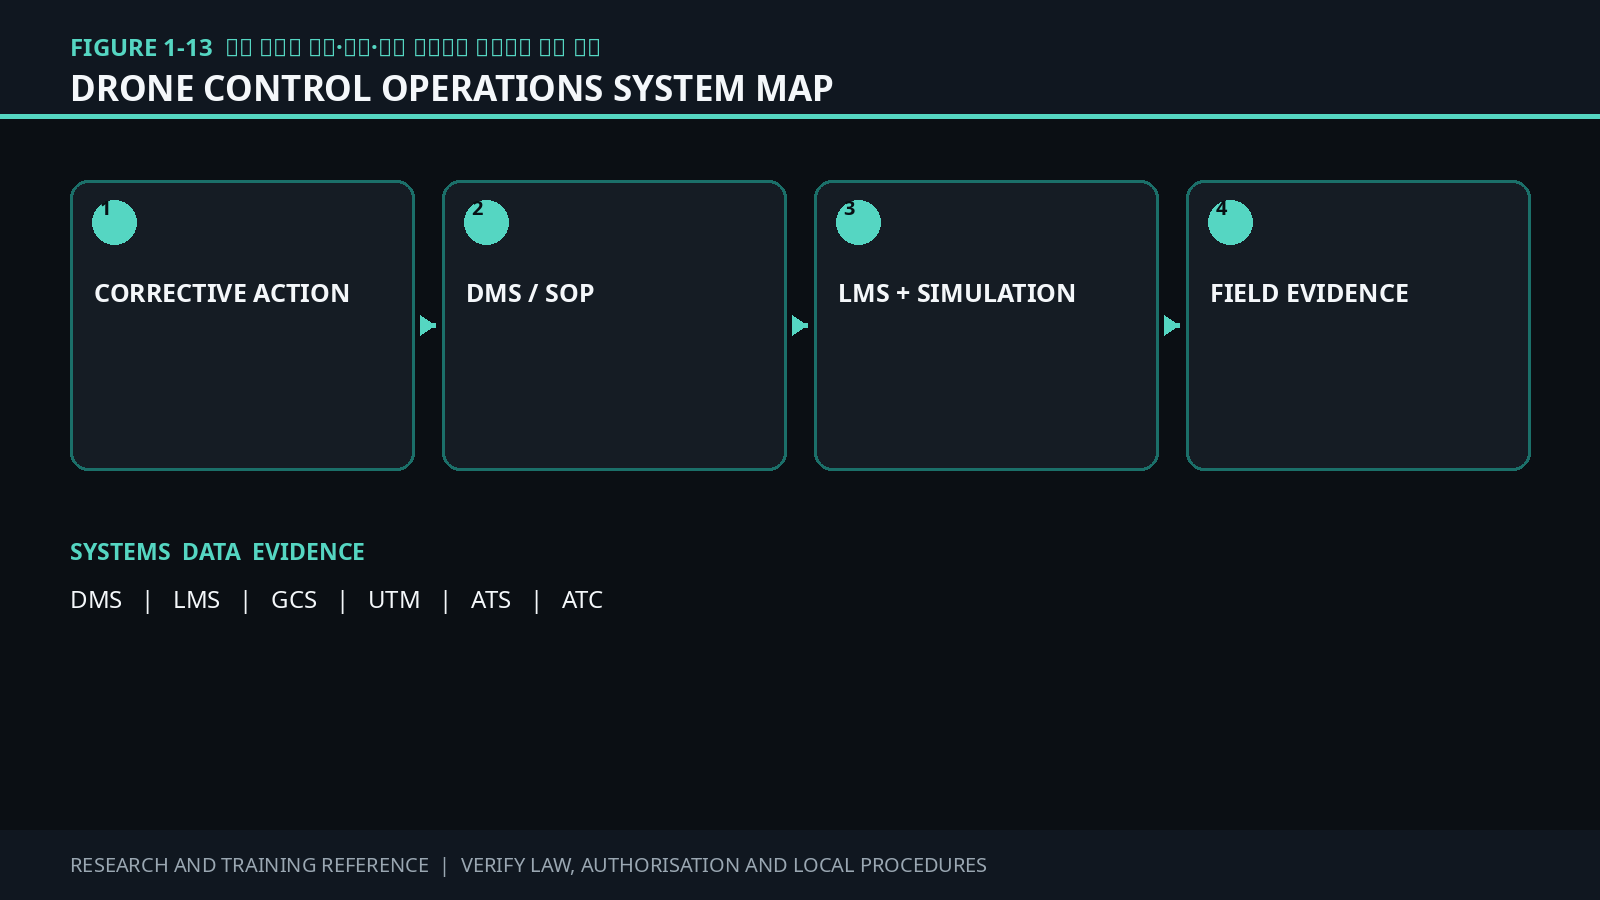Screen dimensions: 1600x900
Task: Click the FIGURE 1-13 label
Action: (x=141, y=48)
